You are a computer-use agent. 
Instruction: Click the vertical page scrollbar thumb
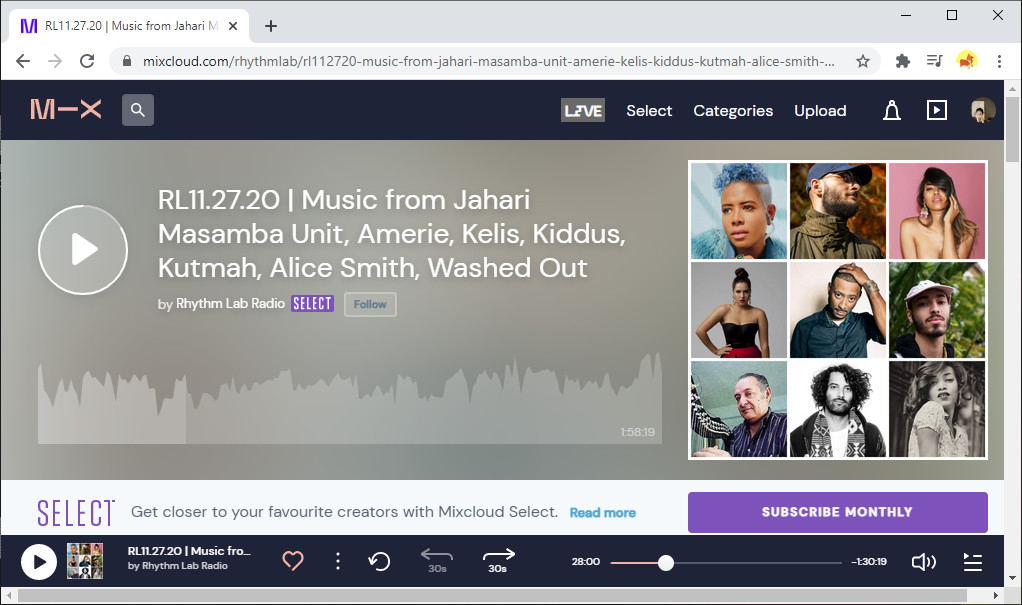click(1012, 128)
